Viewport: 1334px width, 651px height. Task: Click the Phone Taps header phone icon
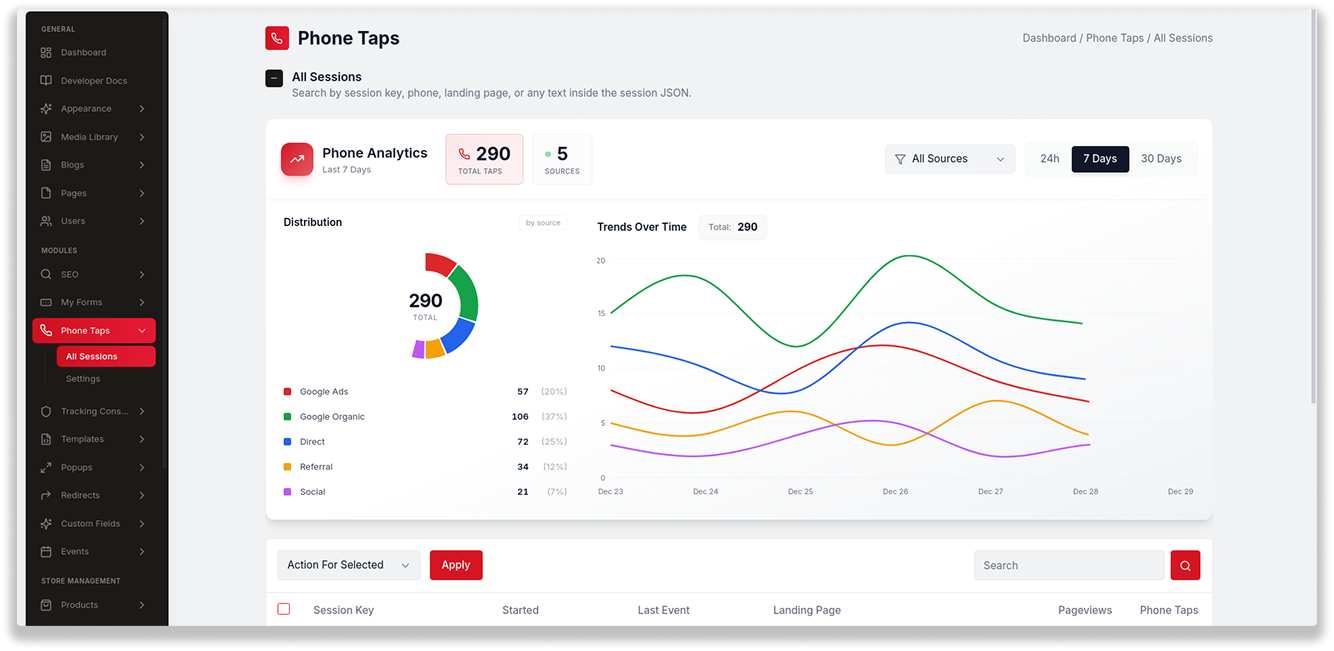coord(277,38)
